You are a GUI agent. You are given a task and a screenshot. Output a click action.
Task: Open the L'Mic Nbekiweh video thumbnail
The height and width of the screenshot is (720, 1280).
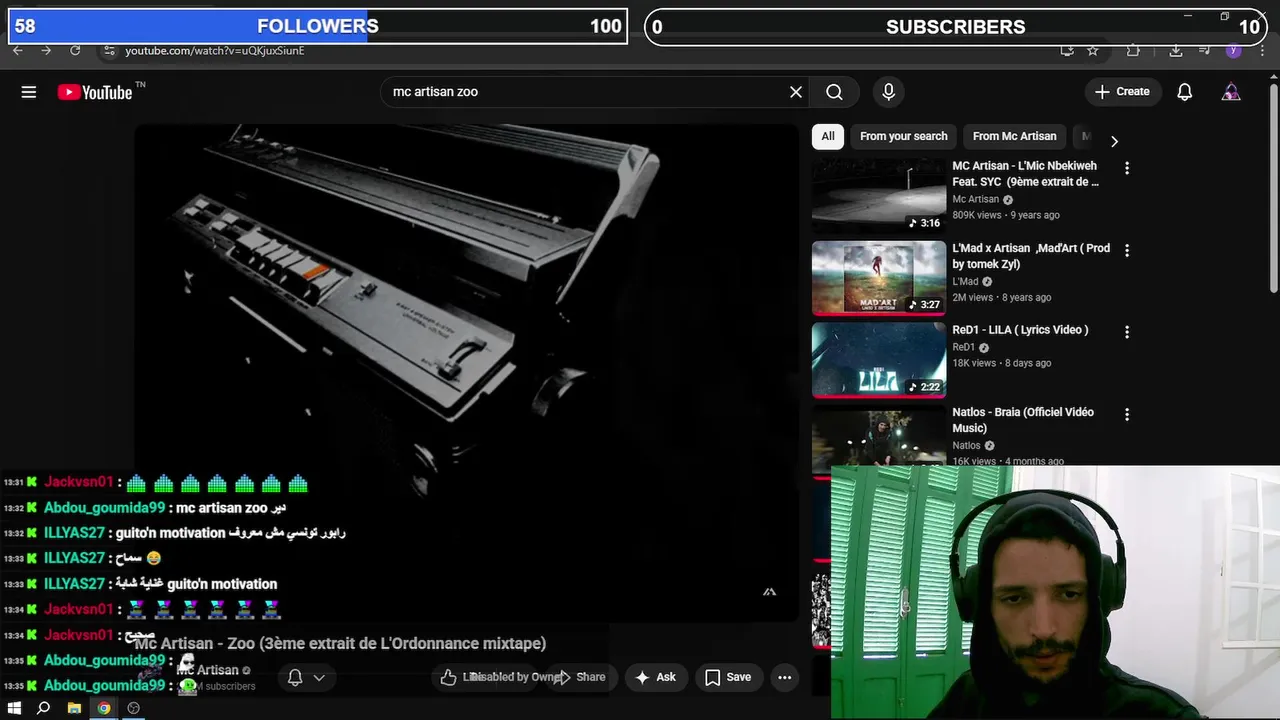[x=879, y=195]
